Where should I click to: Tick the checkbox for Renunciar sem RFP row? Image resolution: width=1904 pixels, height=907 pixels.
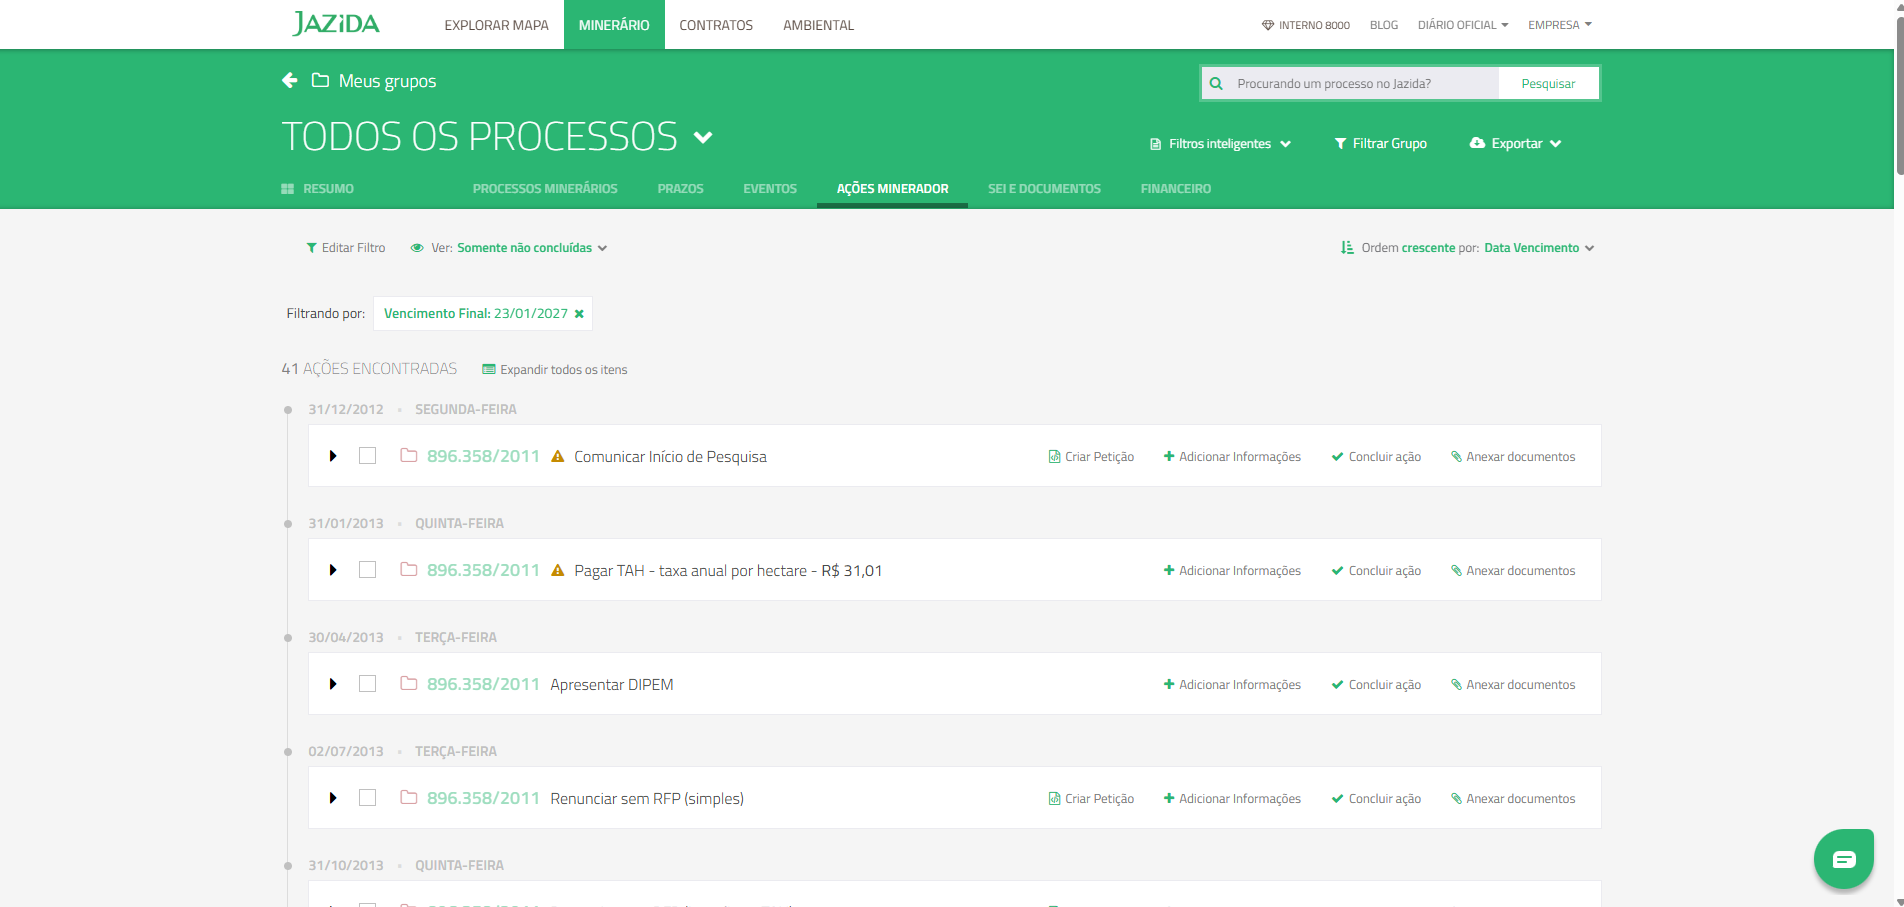367,798
